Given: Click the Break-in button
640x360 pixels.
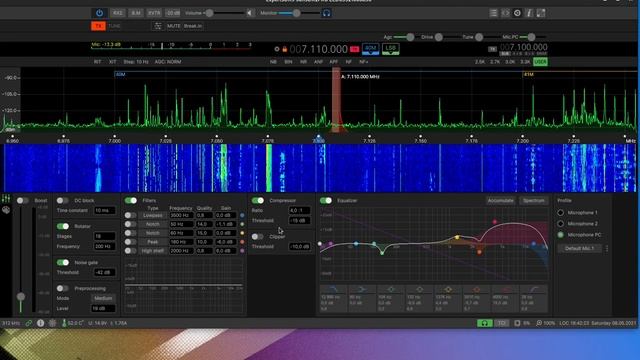Looking at the screenshot, I should click(x=193, y=26).
